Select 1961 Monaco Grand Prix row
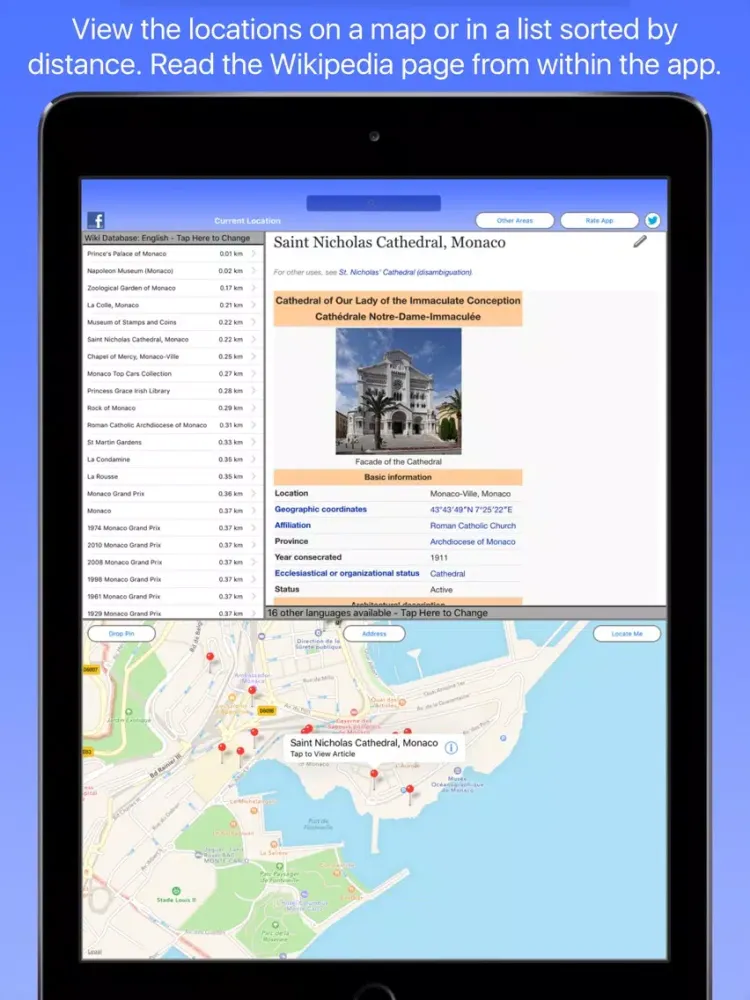 tap(173, 596)
